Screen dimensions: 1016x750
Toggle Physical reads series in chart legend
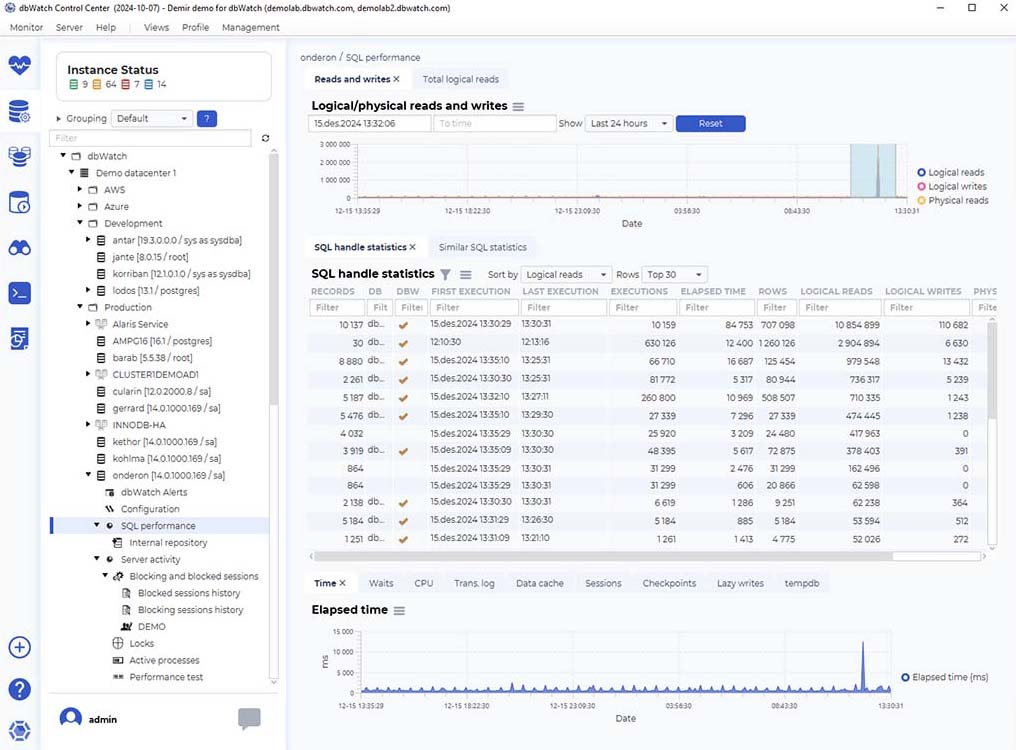point(952,200)
